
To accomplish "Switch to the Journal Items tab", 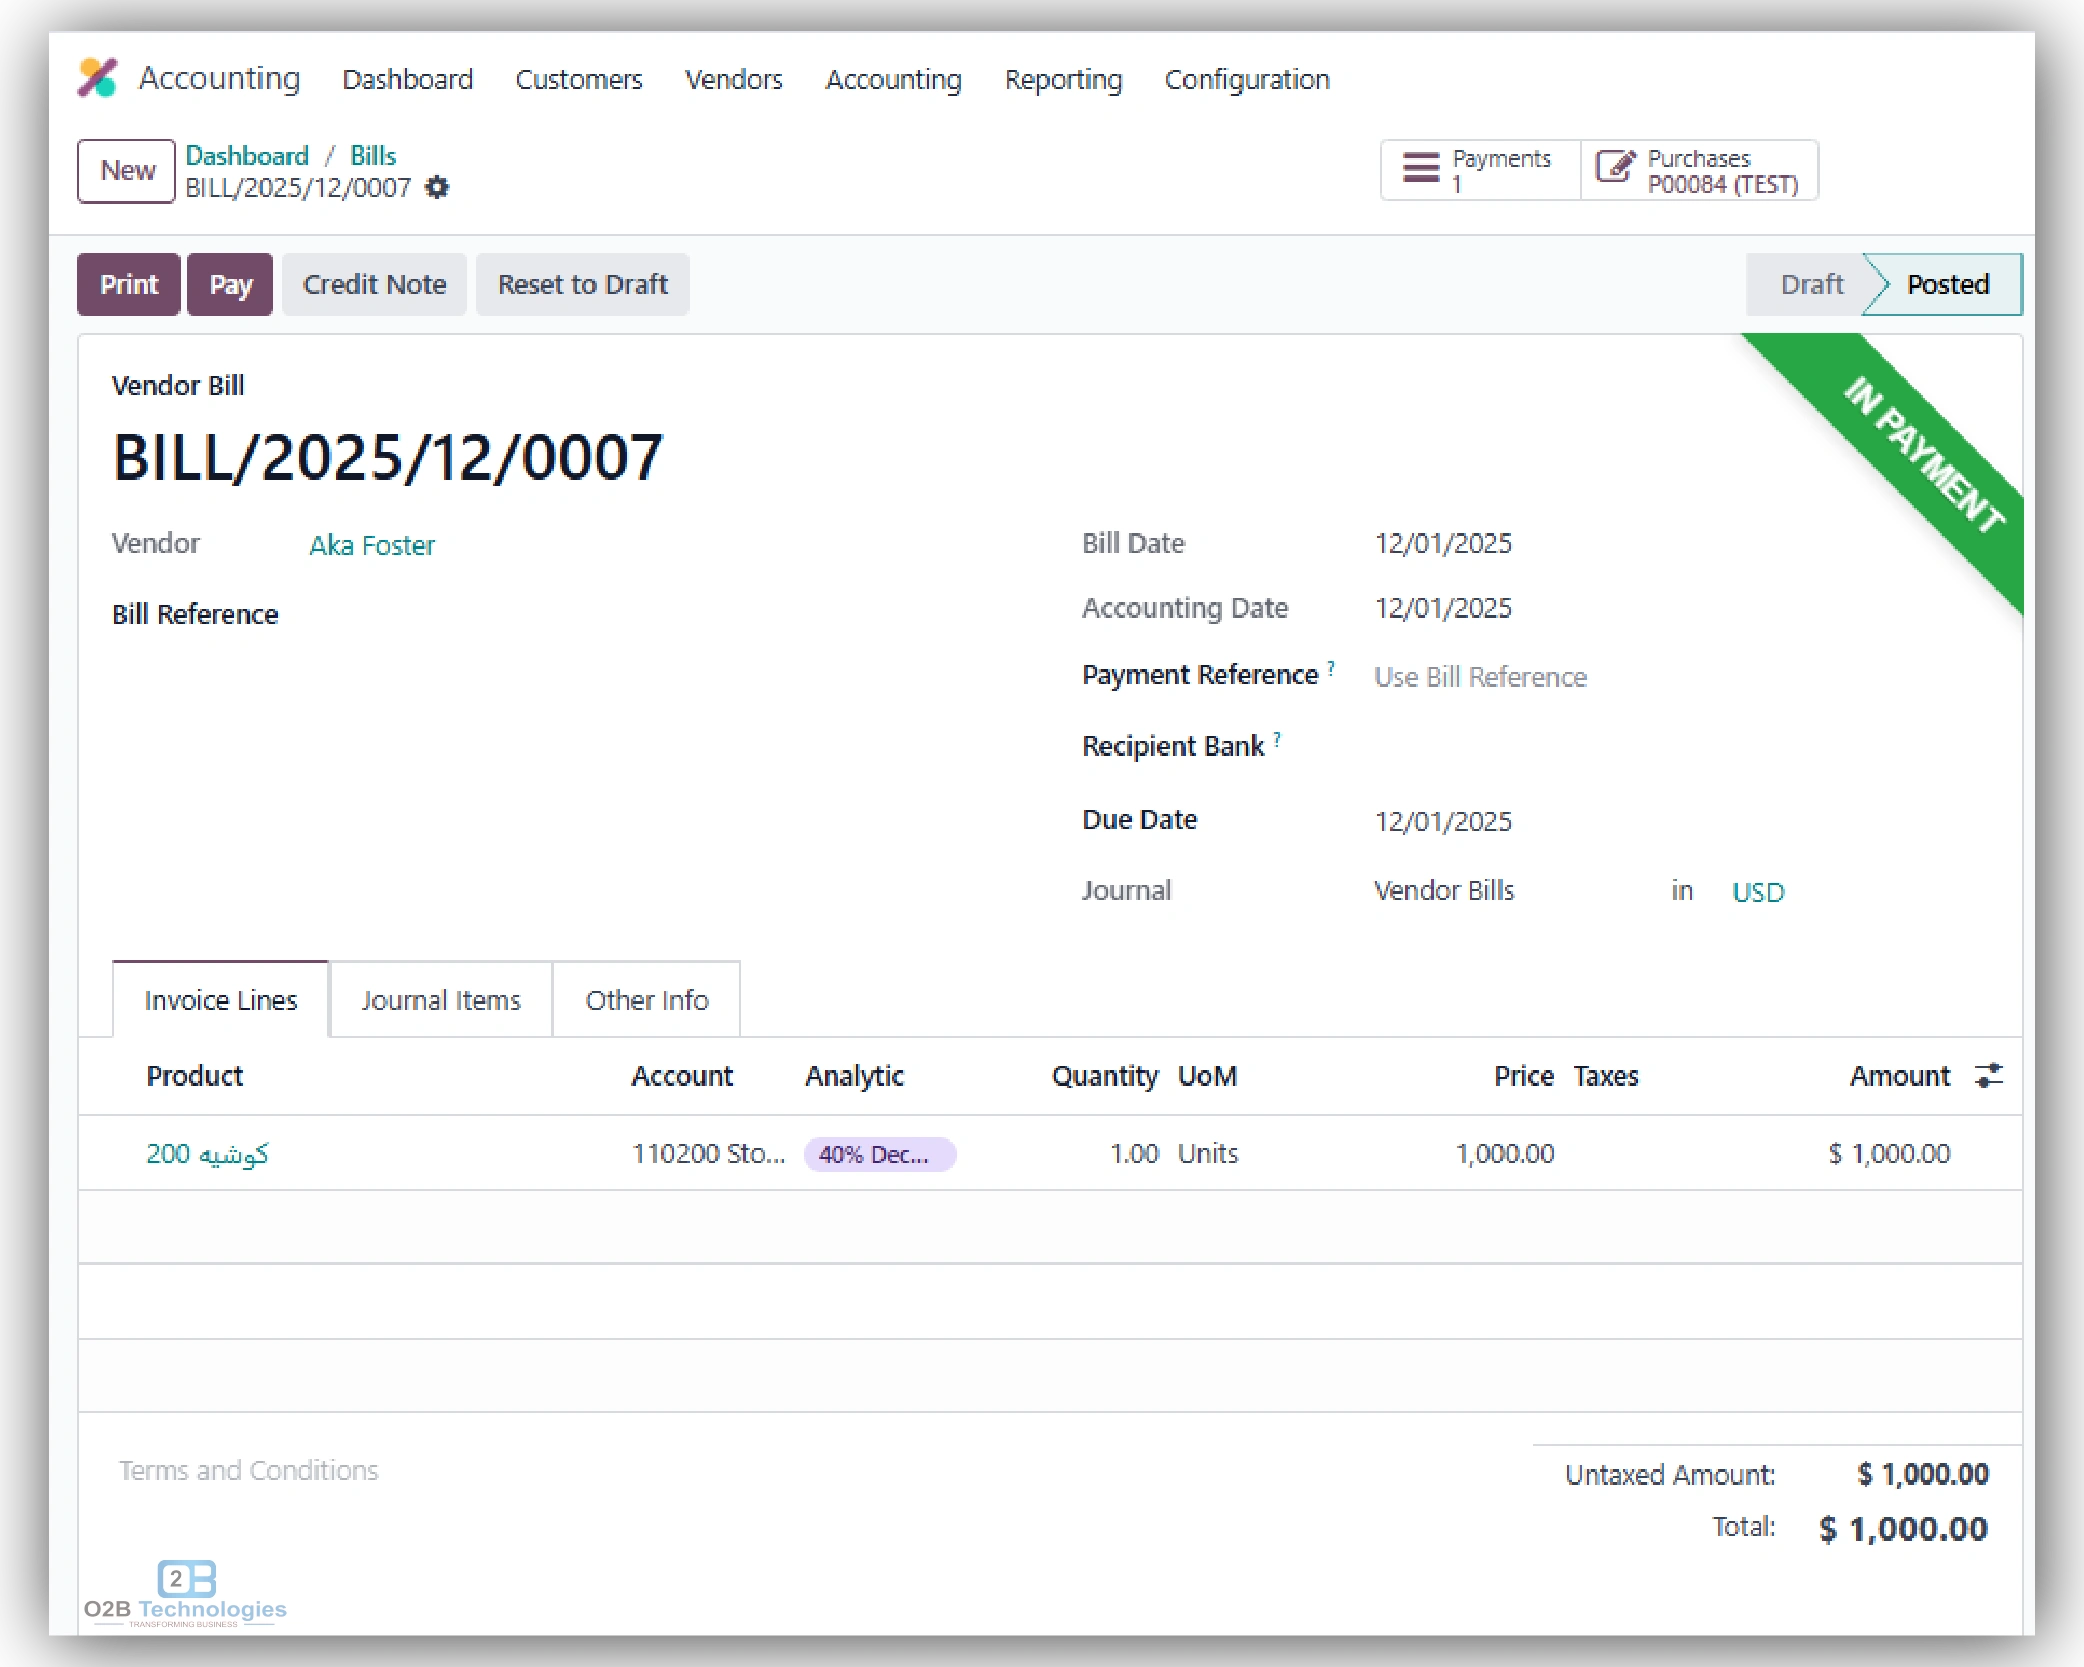I will tap(440, 999).
